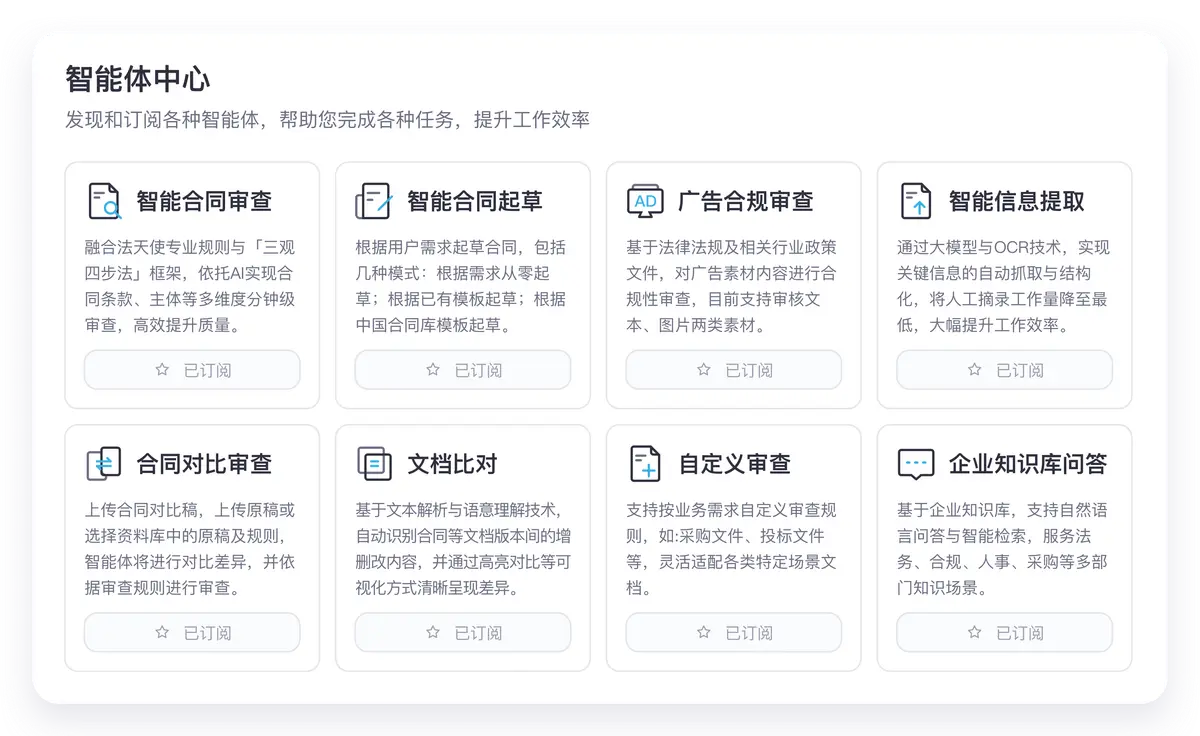This screenshot has width=1200, height=736.
Task: Open the 智能合同审查 card title
Action: point(204,201)
